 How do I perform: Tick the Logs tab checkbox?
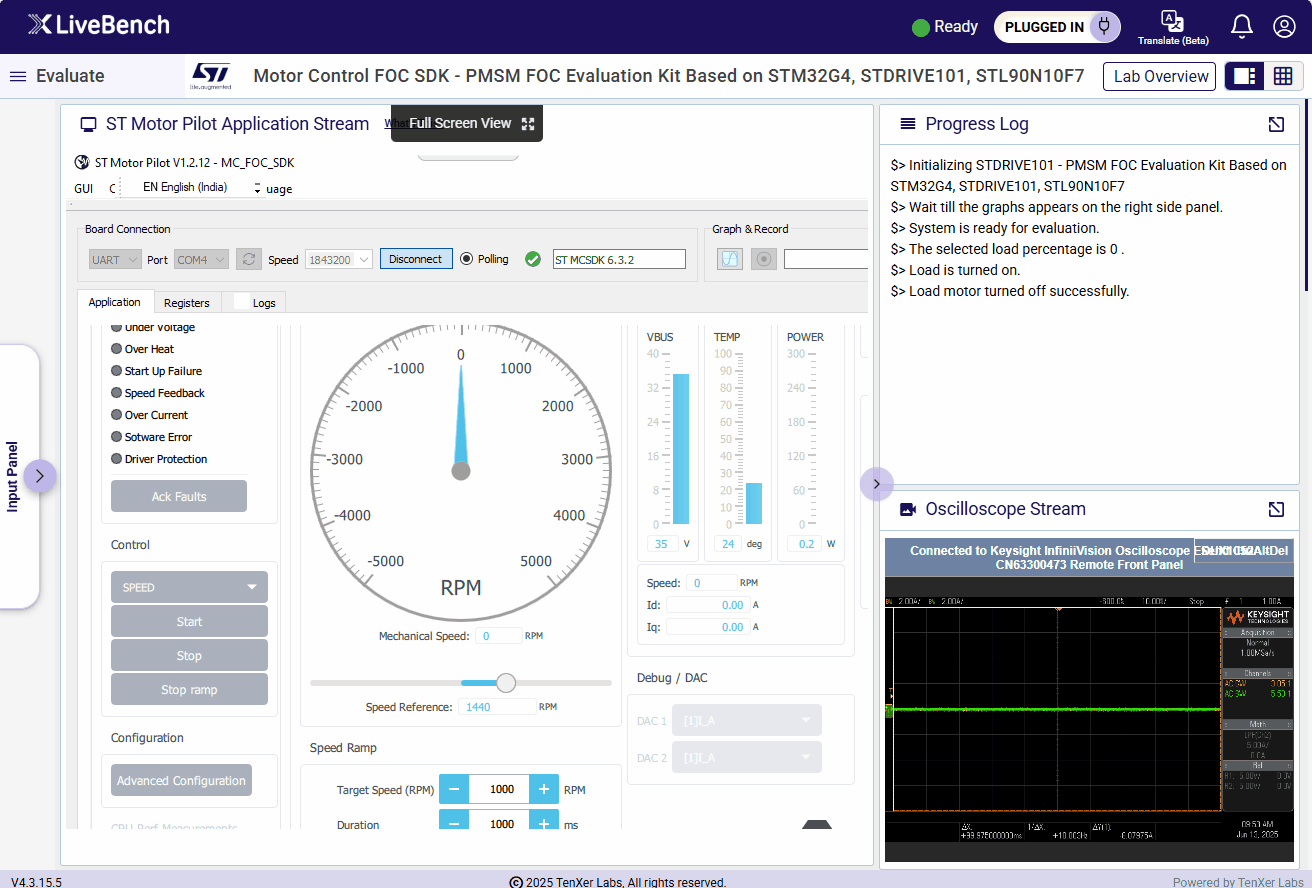click(241, 302)
